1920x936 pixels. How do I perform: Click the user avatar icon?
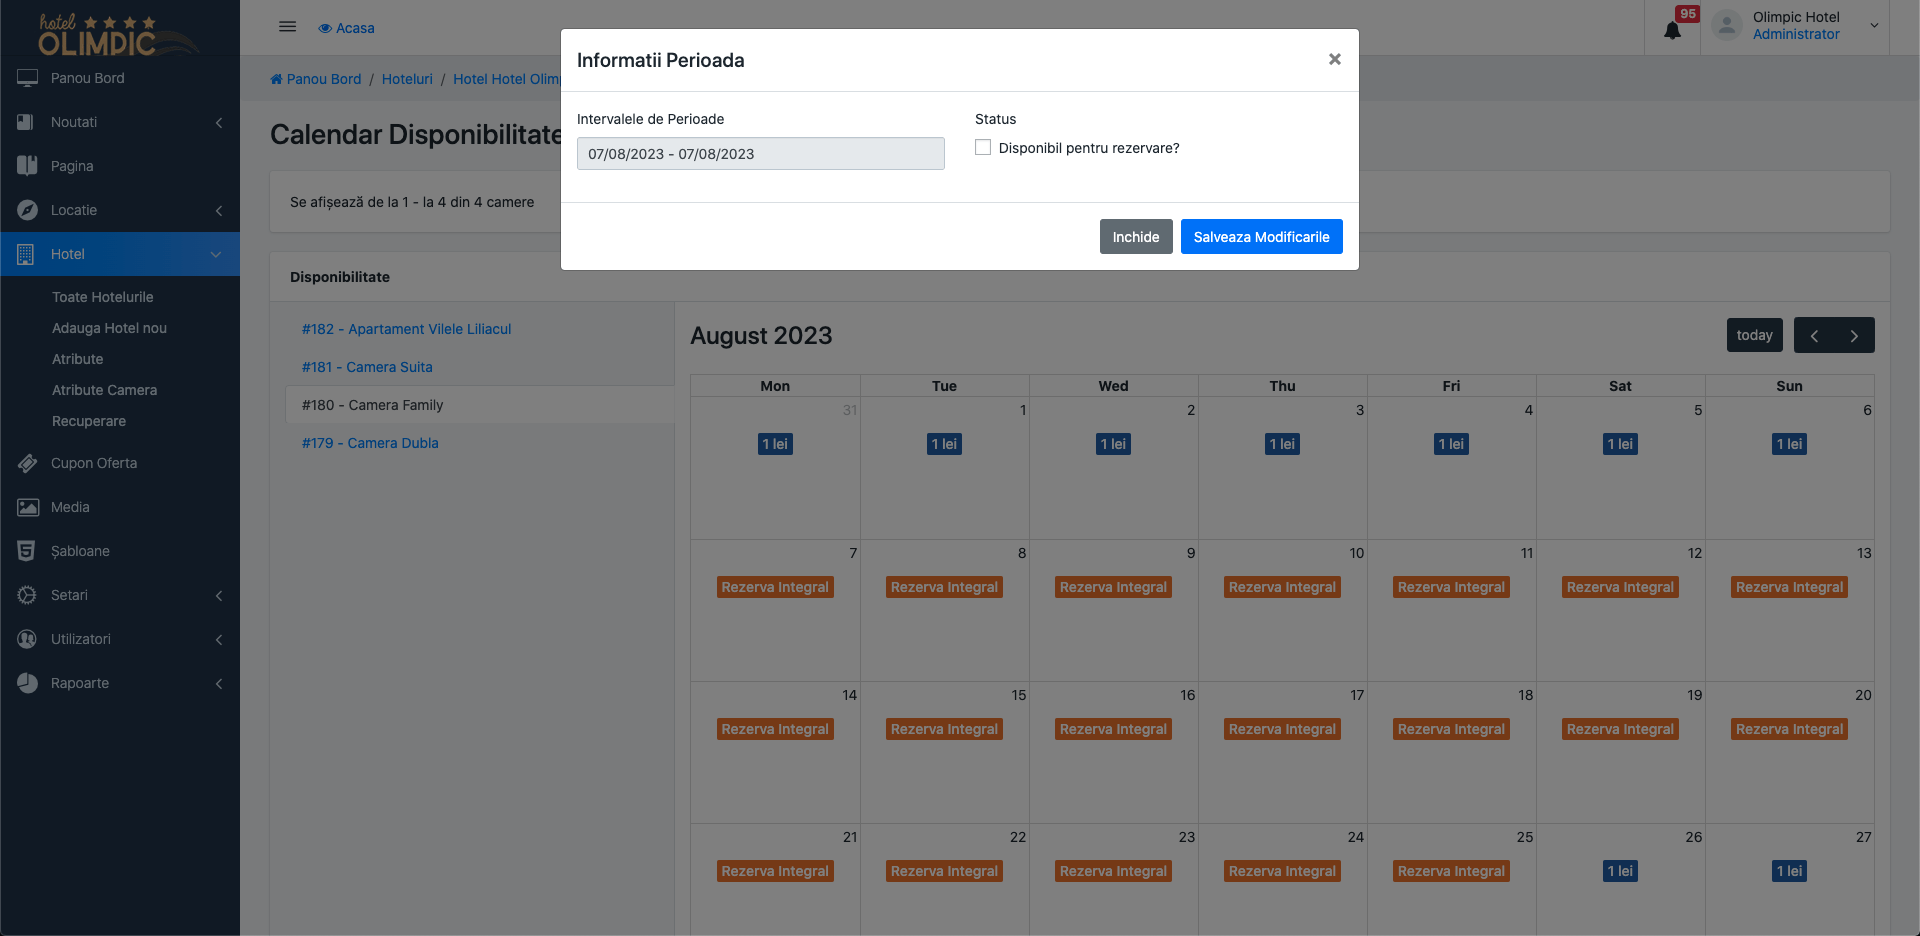point(1726,26)
